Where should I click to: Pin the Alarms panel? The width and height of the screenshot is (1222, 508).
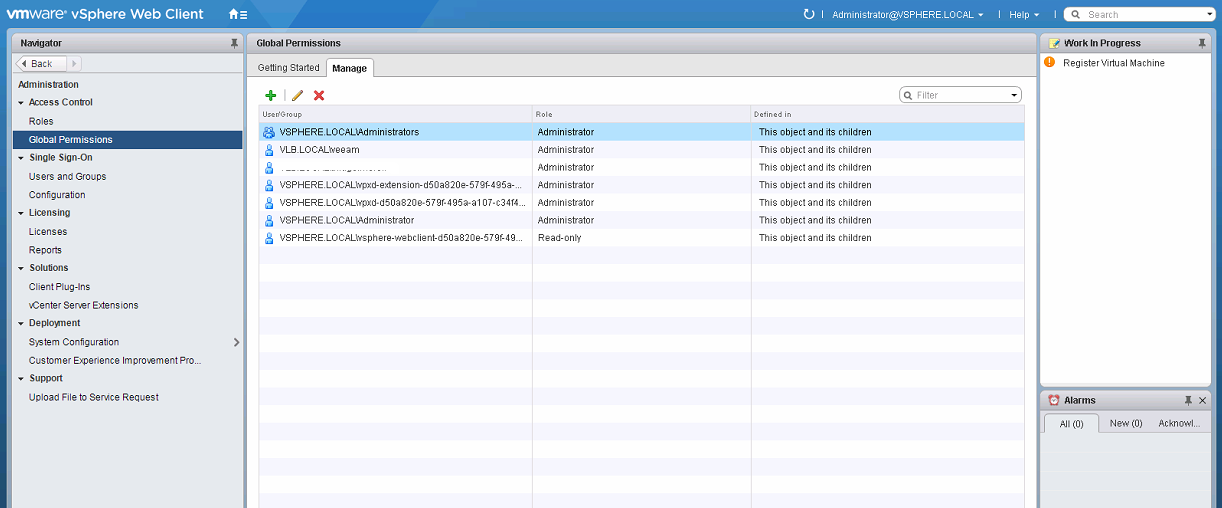[x=1188, y=400]
